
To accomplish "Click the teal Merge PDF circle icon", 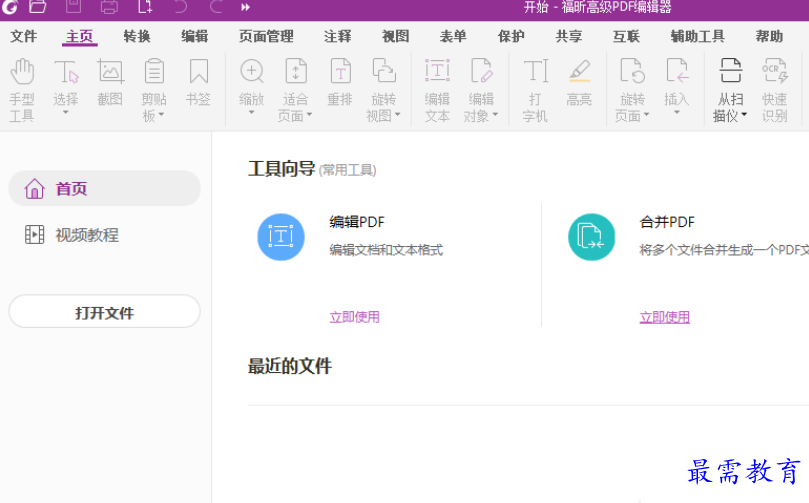I will tap(591, 237).
